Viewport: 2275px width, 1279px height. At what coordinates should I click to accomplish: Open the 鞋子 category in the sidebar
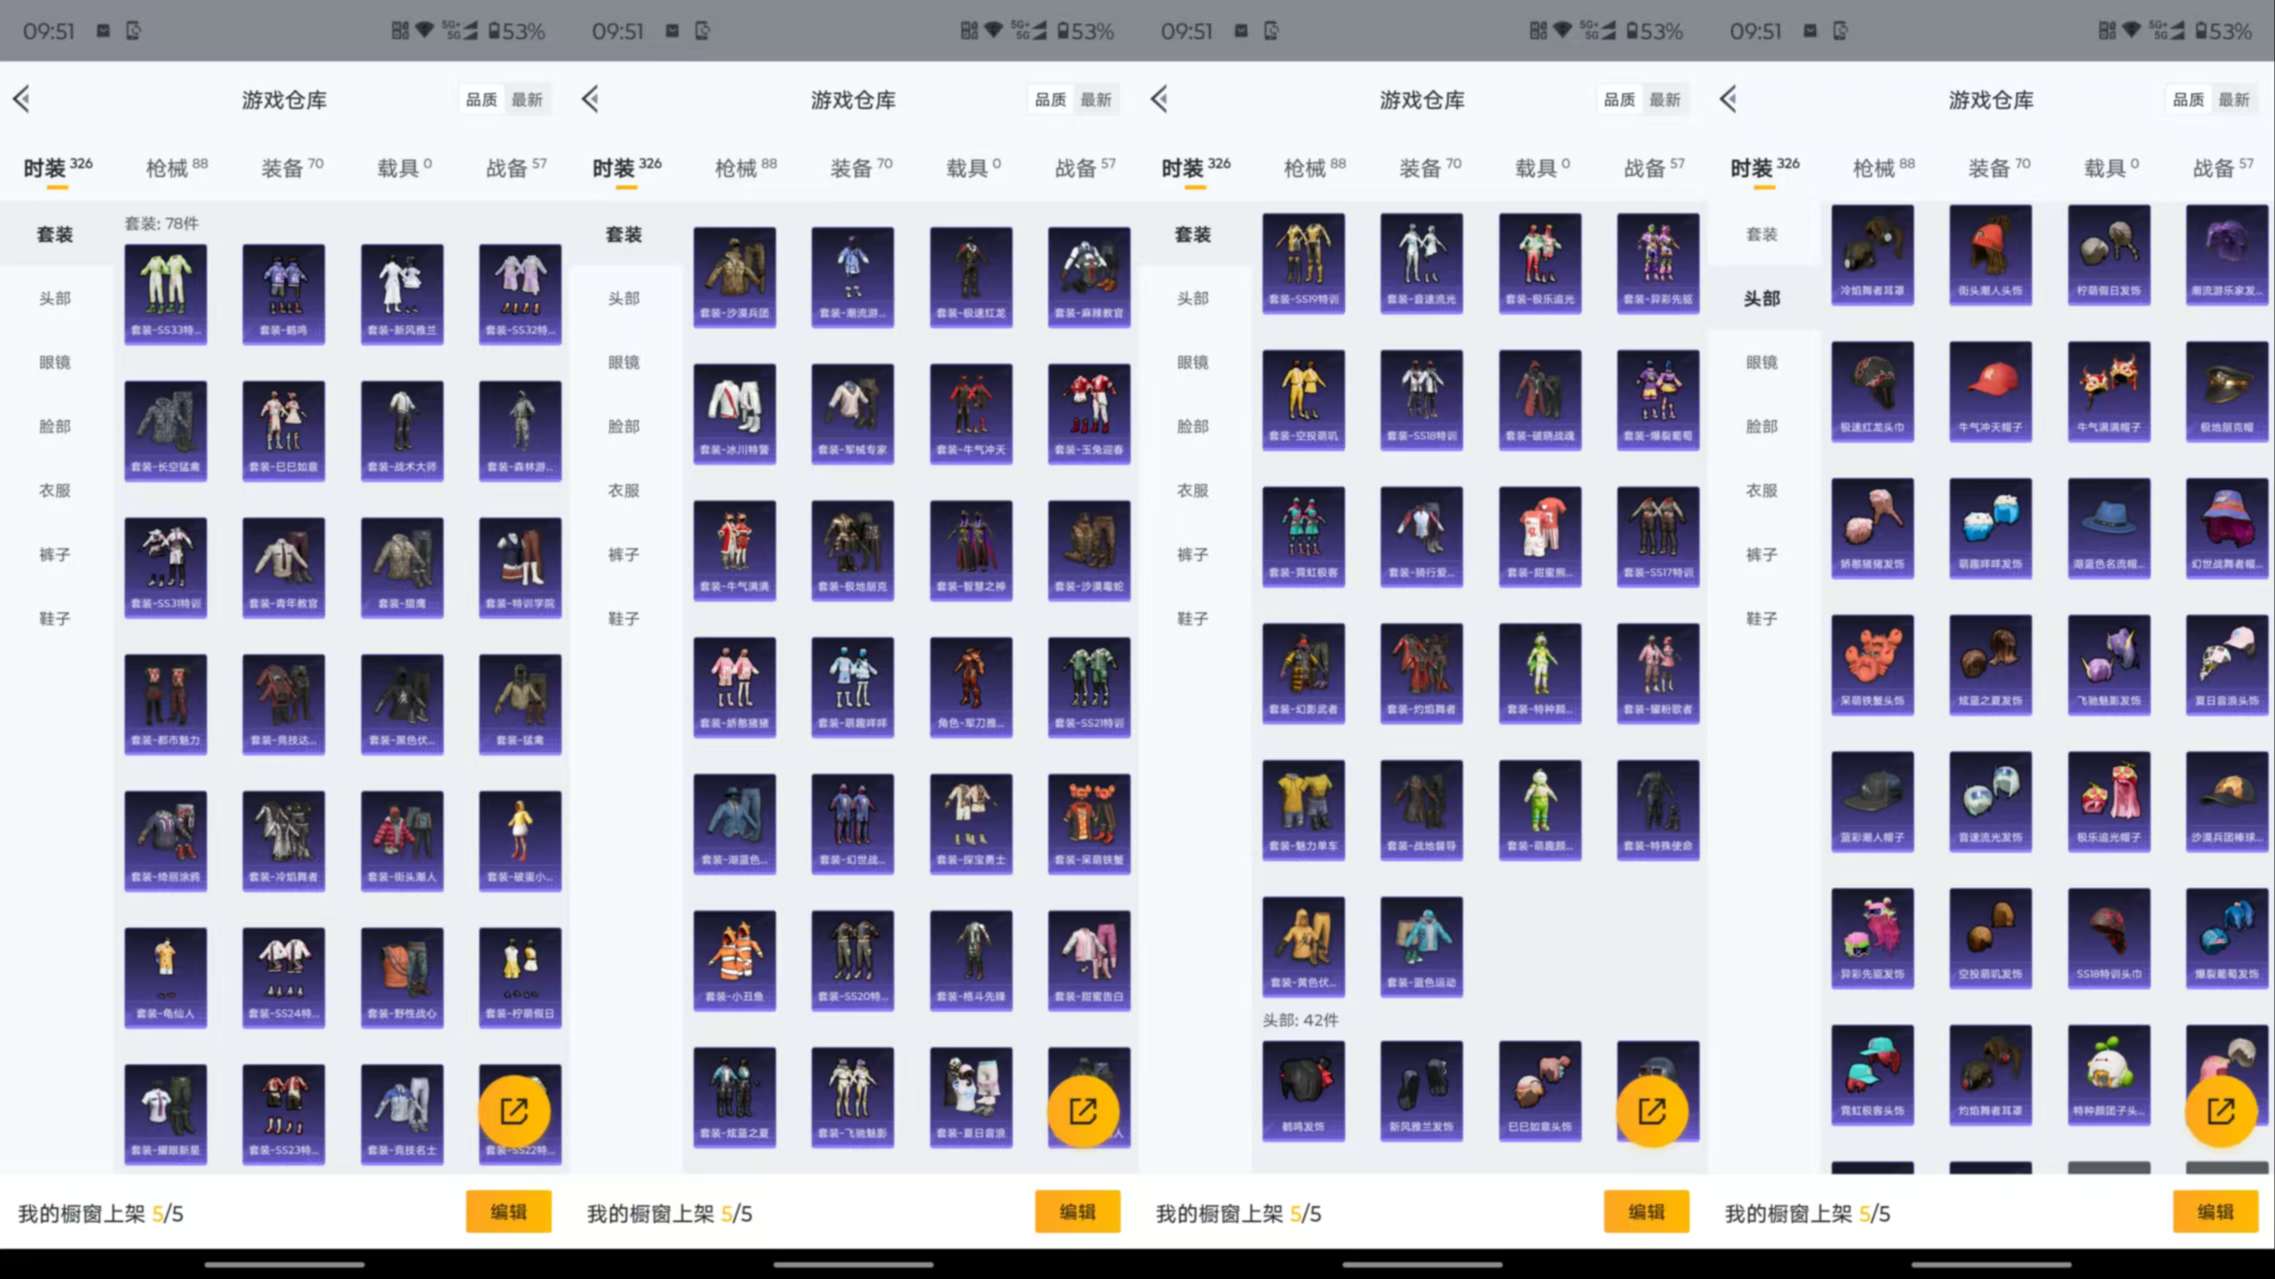click(55, 618)
